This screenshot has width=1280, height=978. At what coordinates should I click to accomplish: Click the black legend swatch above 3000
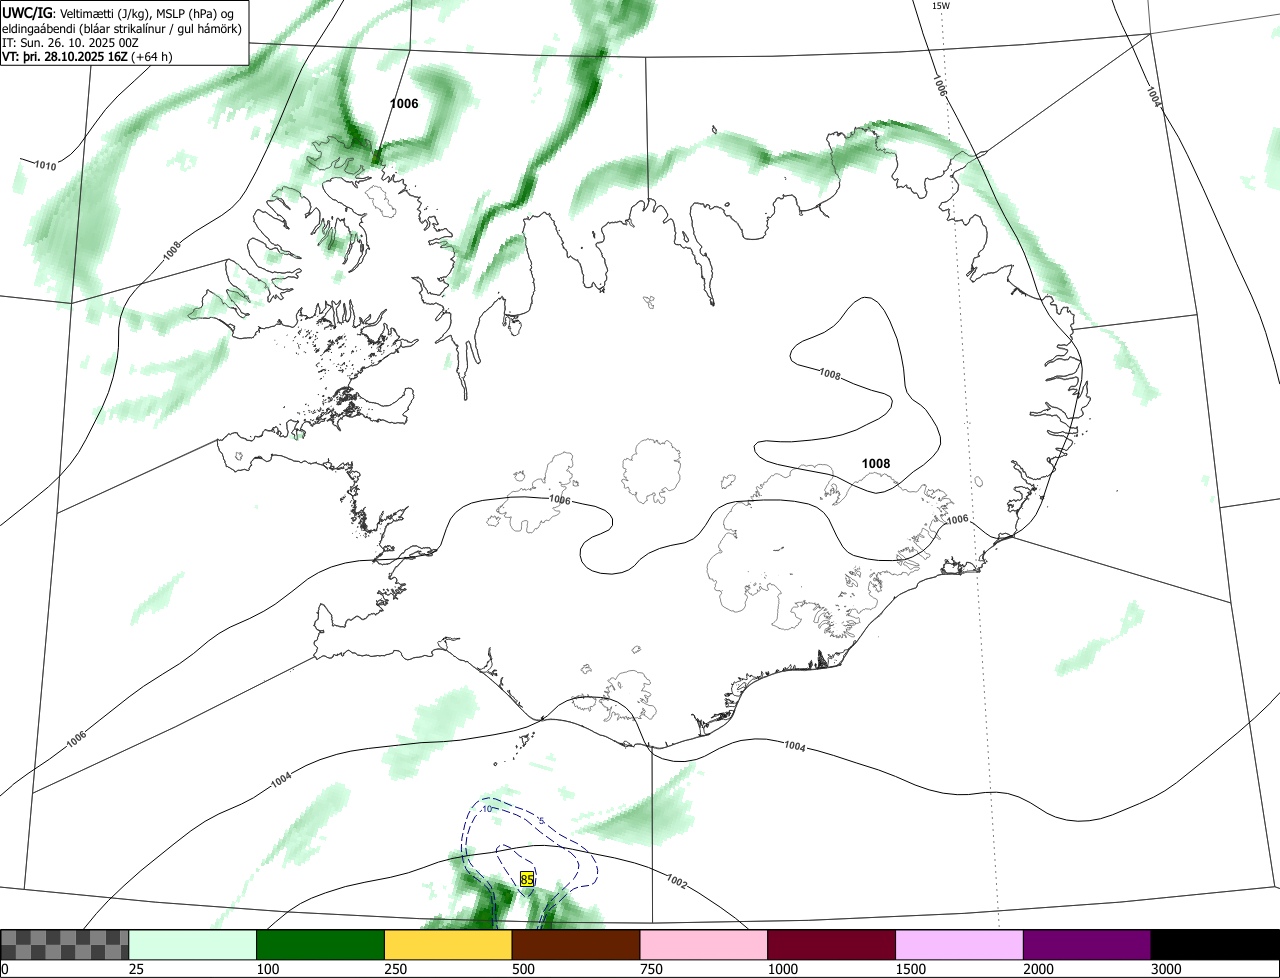(1215, 945)
